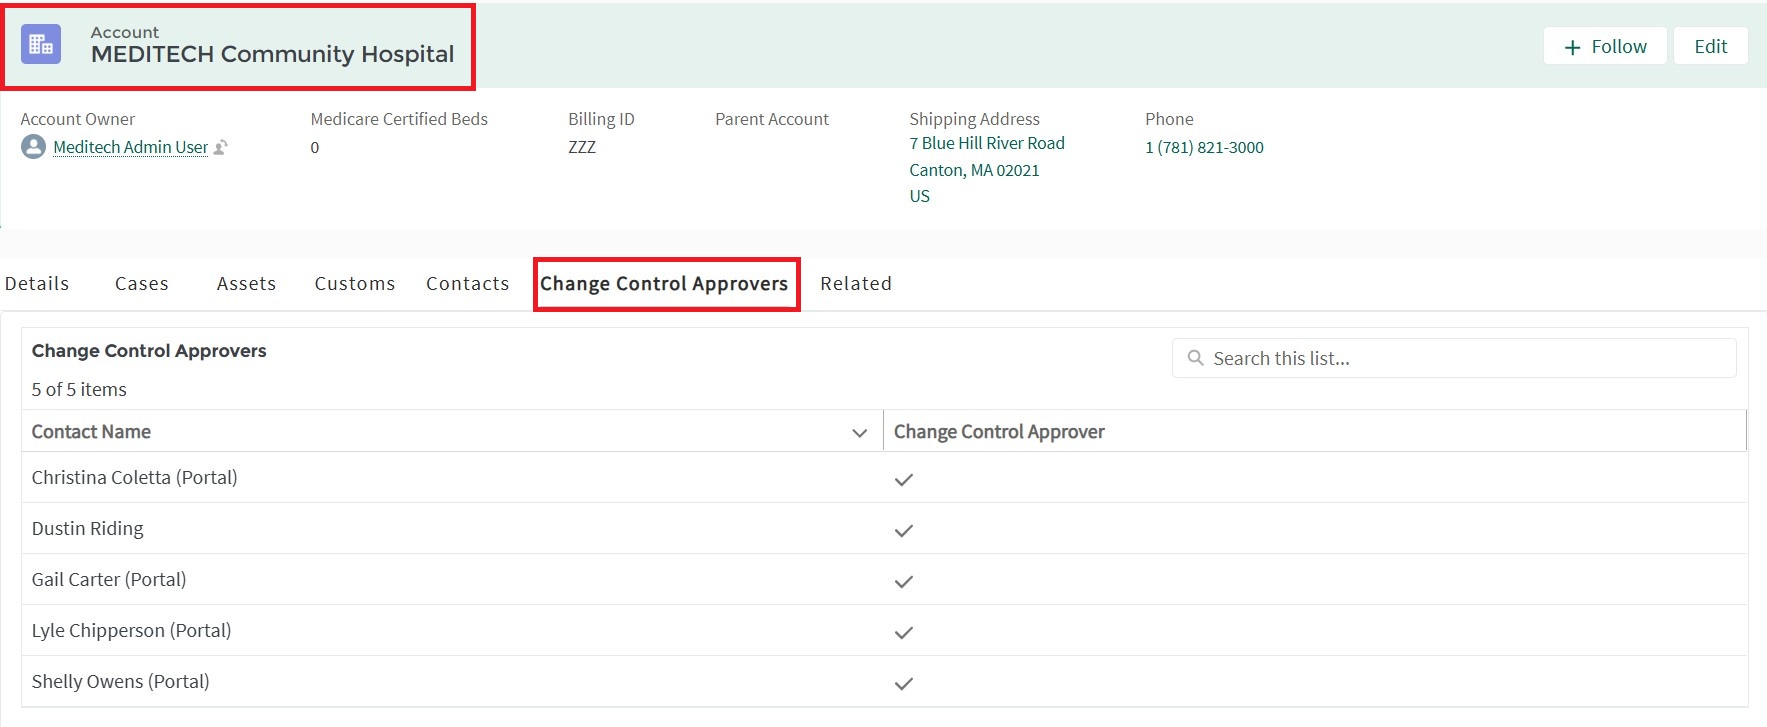Viewport: 1767px width, 727px height.
Task: Select the Assets tab
Action: coord(246,284)
